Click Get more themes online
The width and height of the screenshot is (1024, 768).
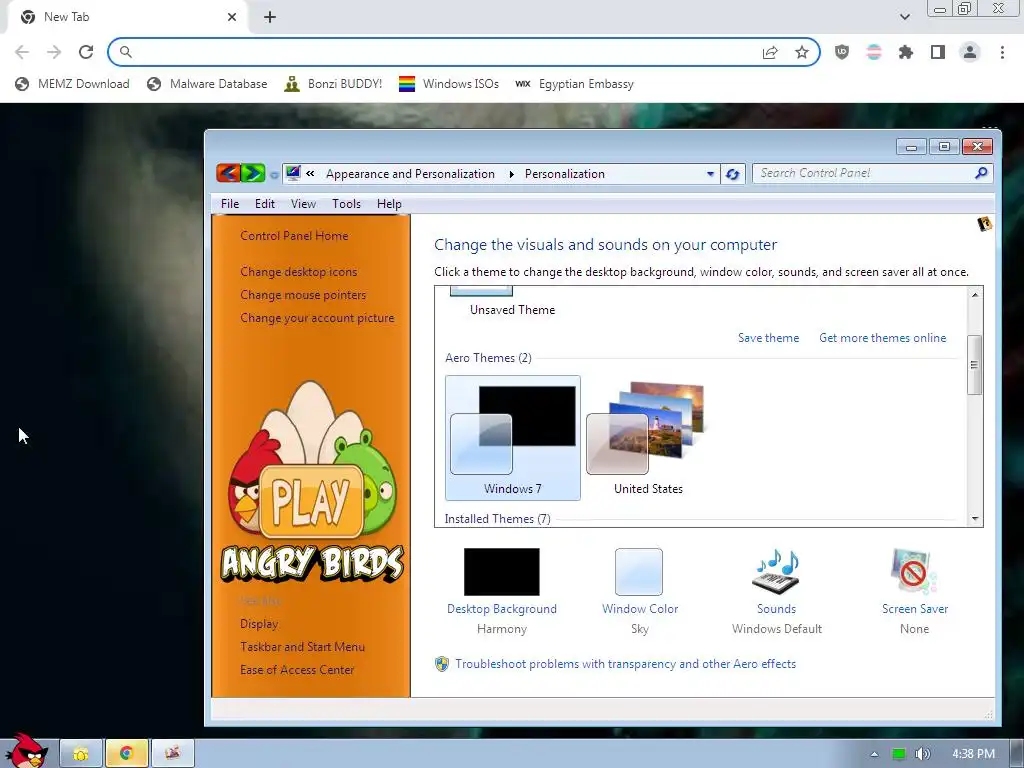[882, 338]
